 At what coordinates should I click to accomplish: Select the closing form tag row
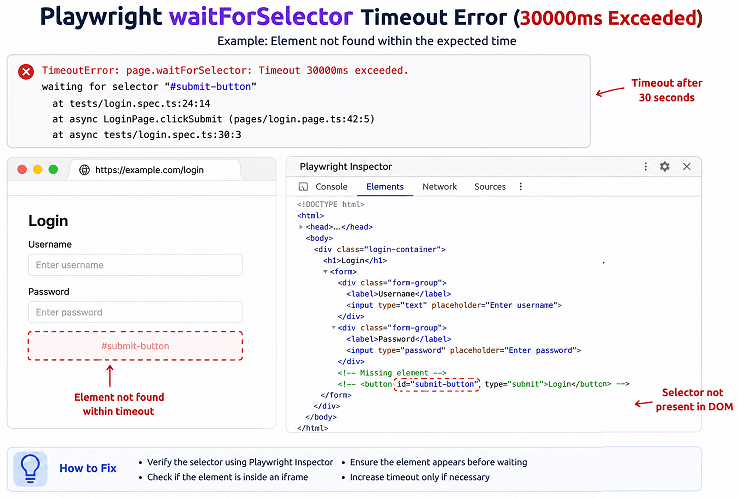click(336, 395)
